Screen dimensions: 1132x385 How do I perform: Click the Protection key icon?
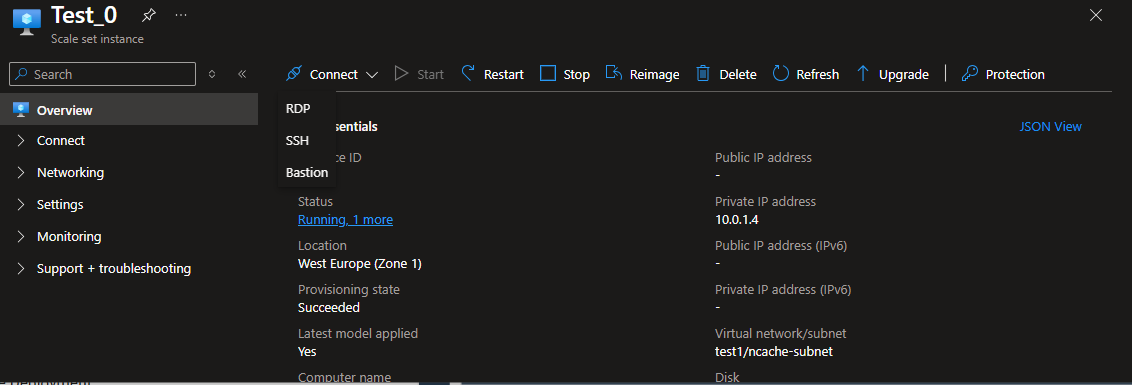[x=970, y=74]
